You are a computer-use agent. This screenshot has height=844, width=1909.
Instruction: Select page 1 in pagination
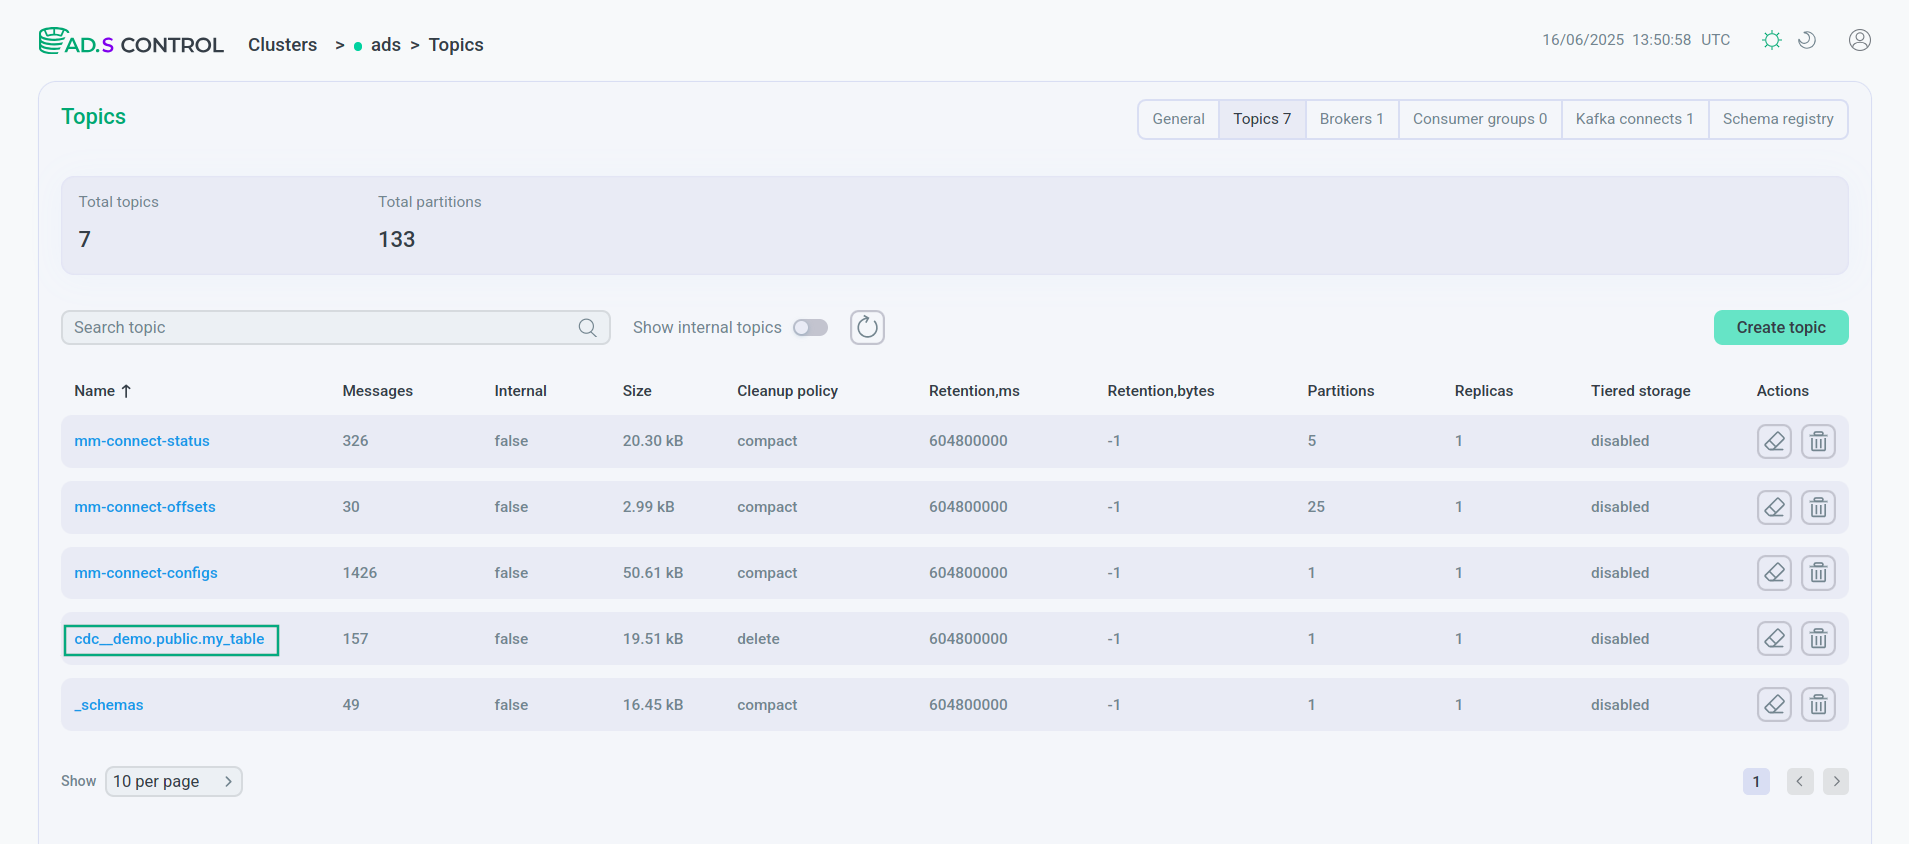[1756, 782]
